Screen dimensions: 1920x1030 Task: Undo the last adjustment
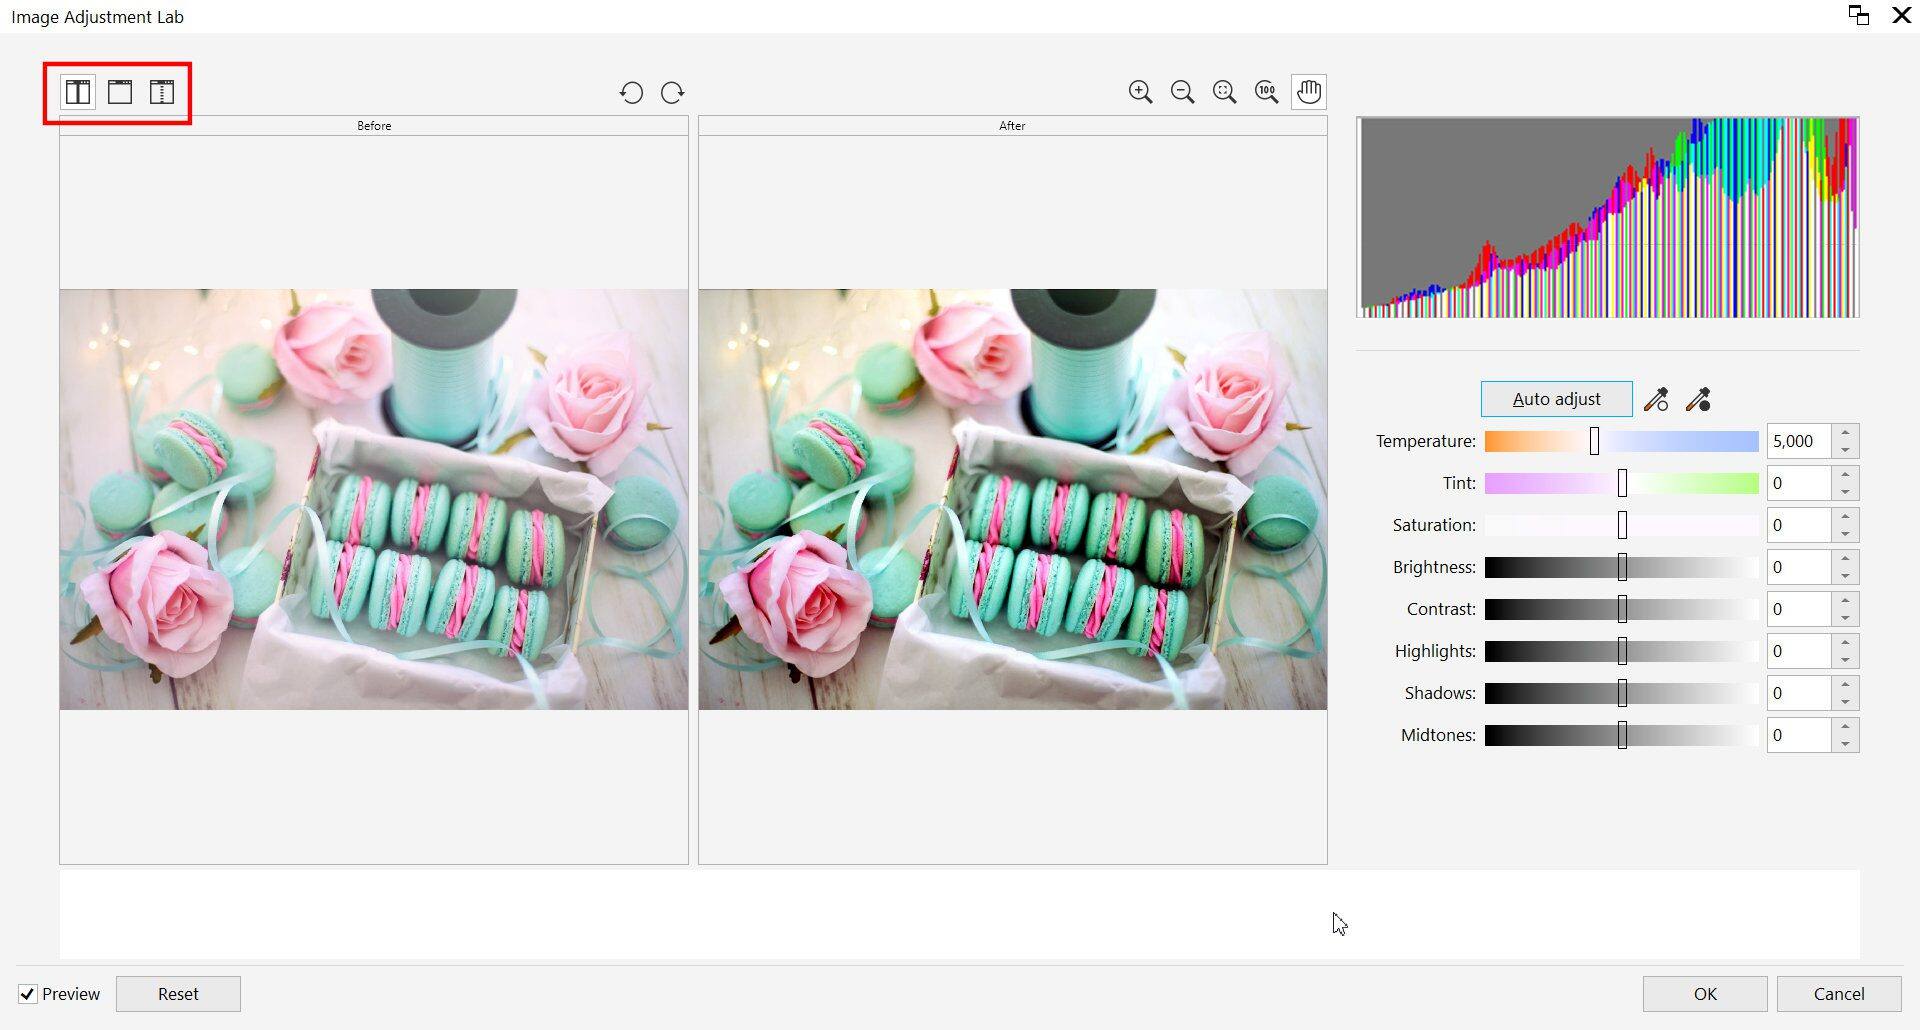click(631, 92)
